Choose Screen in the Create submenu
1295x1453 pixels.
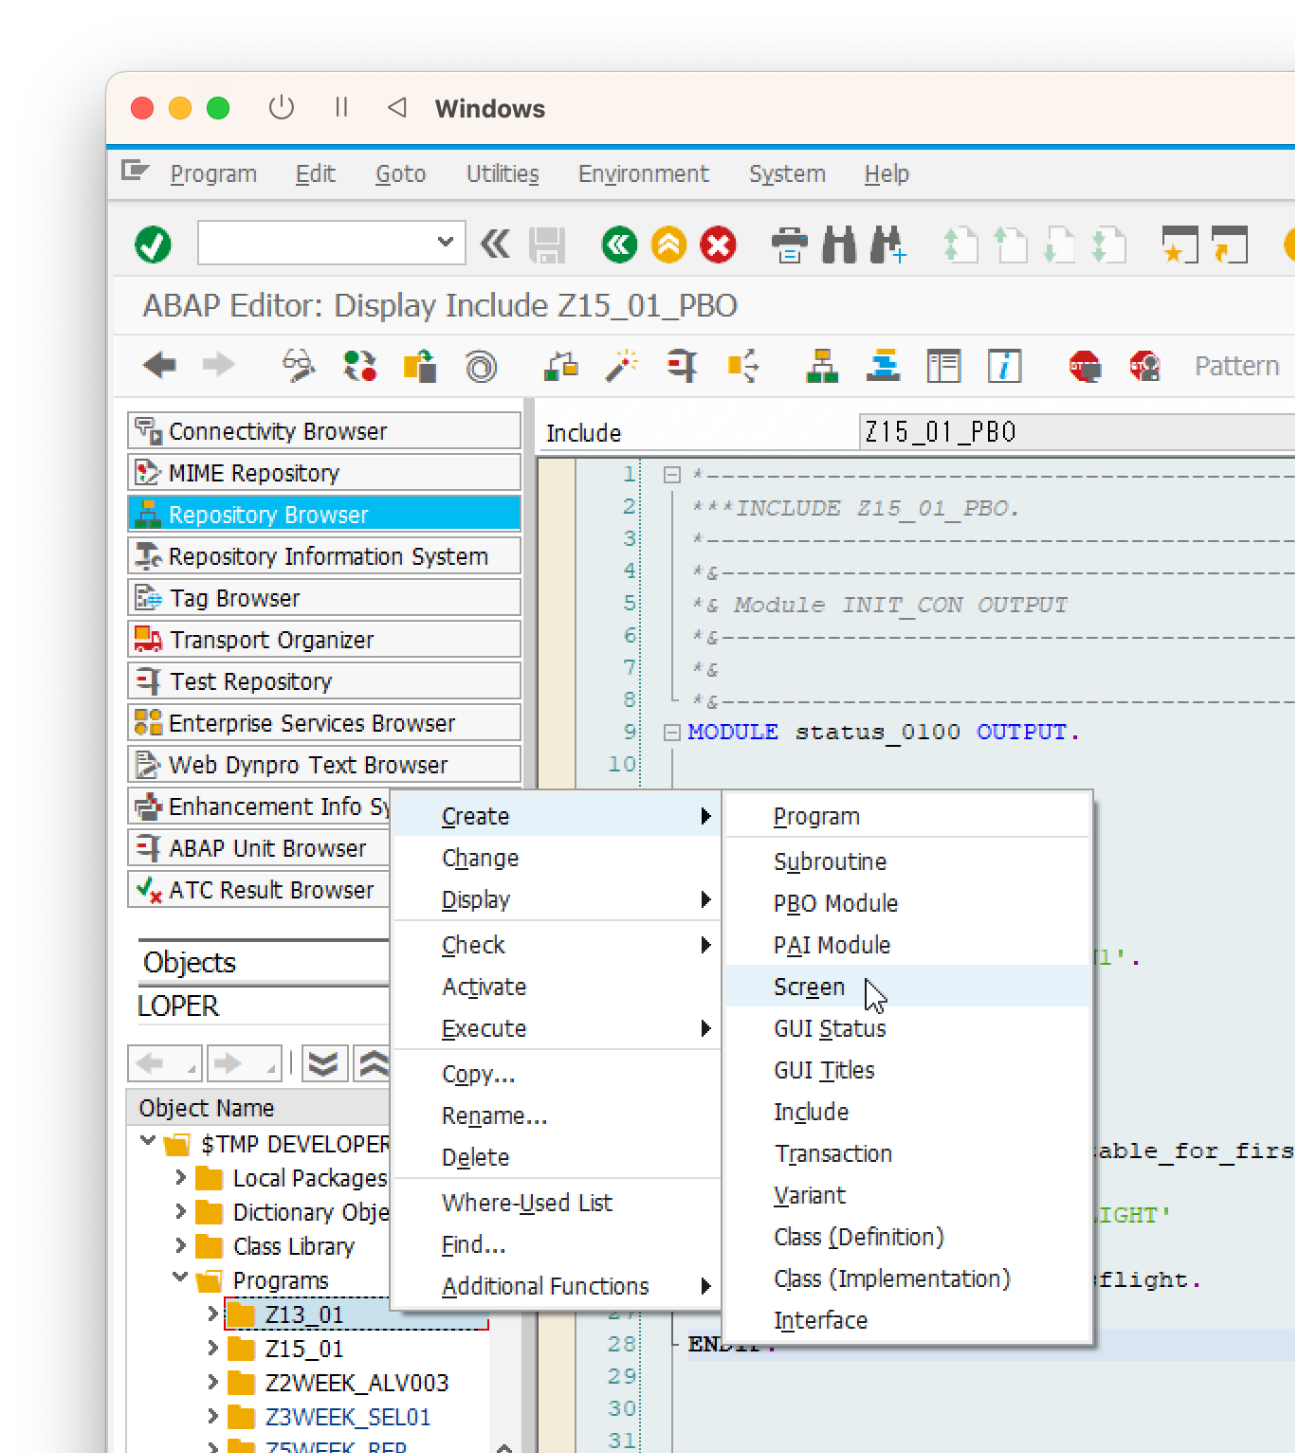coord(907,987)
